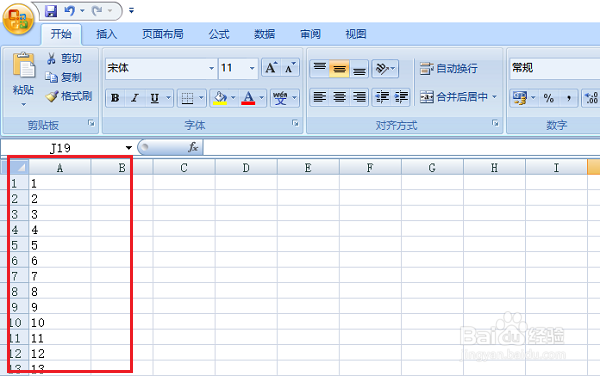Screen dimensions: 600x376
Task: Apply percent style
Action: click(x=549, y=98)
